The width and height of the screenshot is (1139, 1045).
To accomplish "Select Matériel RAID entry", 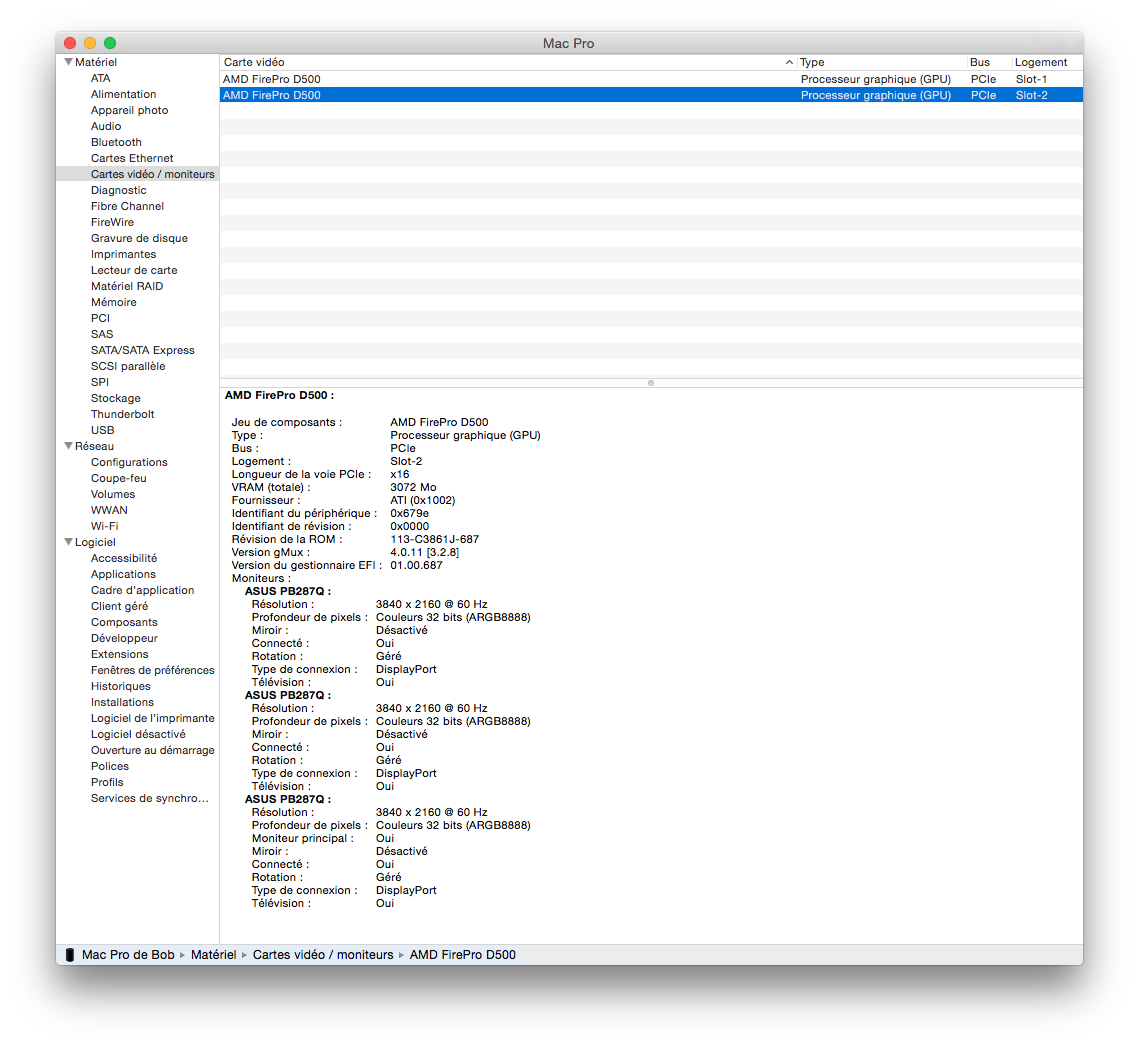I will [127, 286].
